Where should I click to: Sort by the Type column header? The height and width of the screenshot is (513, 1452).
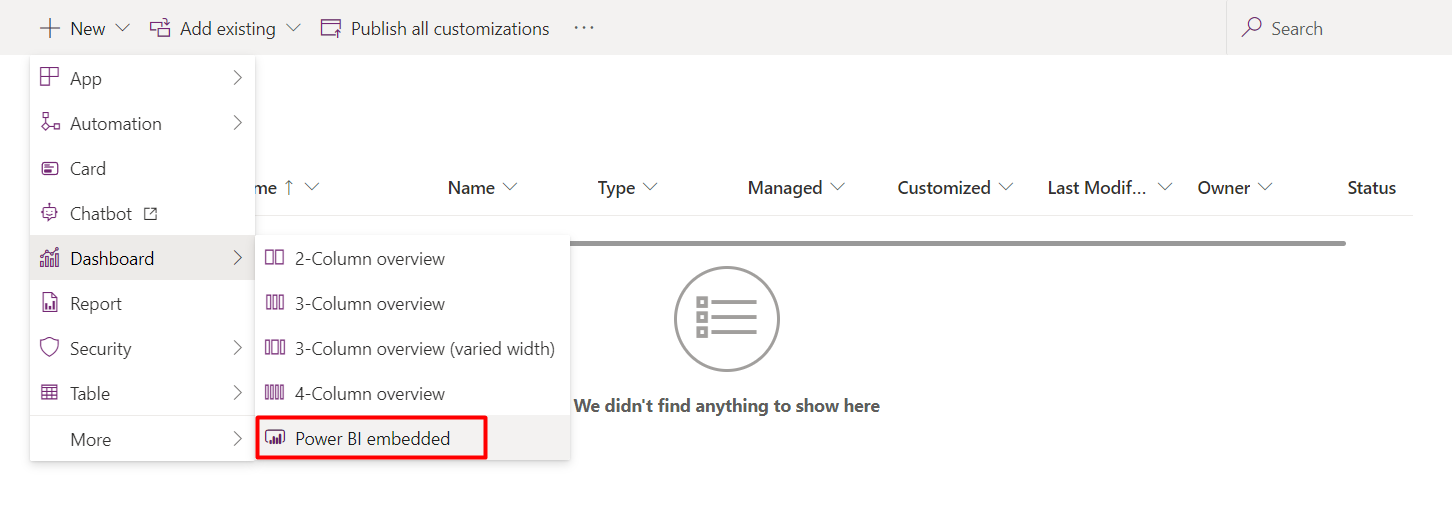(x=616, y=187)
